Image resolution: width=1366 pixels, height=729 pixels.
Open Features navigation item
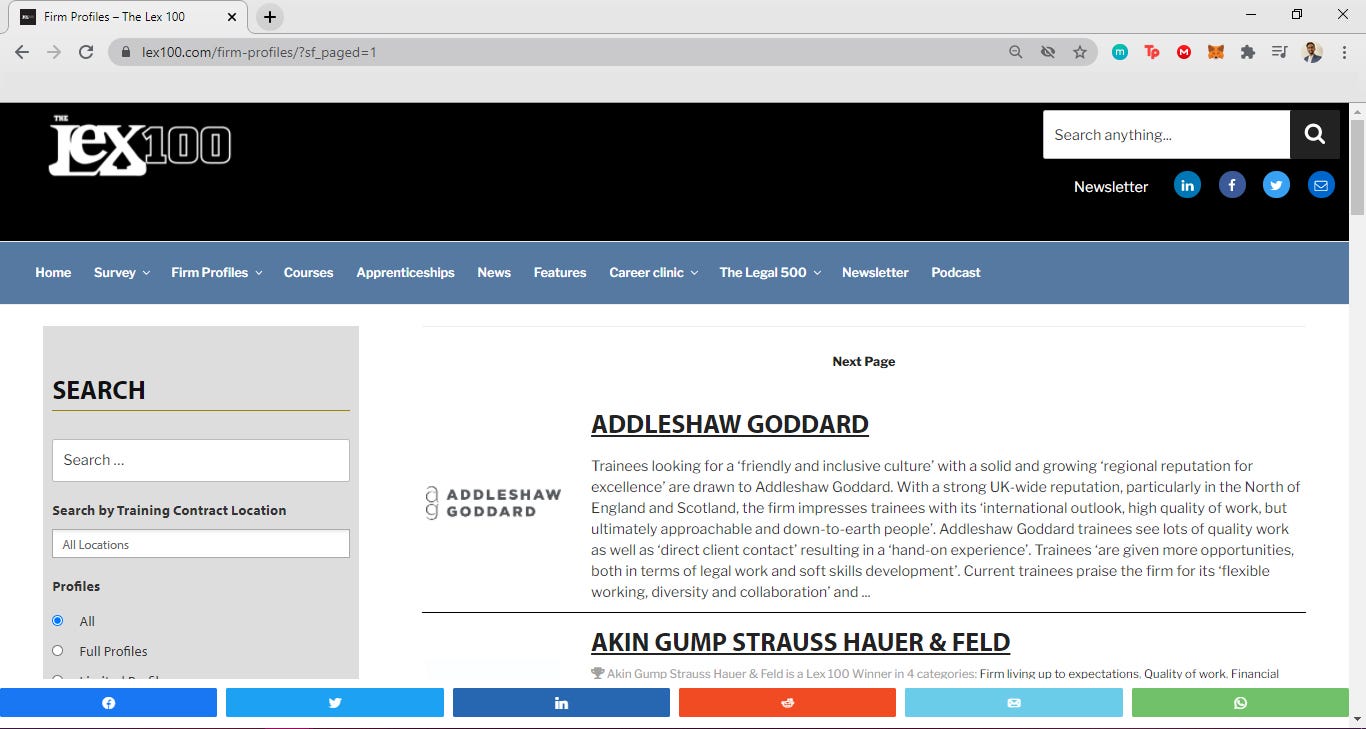pyautogui.click(x=560, y=272)
